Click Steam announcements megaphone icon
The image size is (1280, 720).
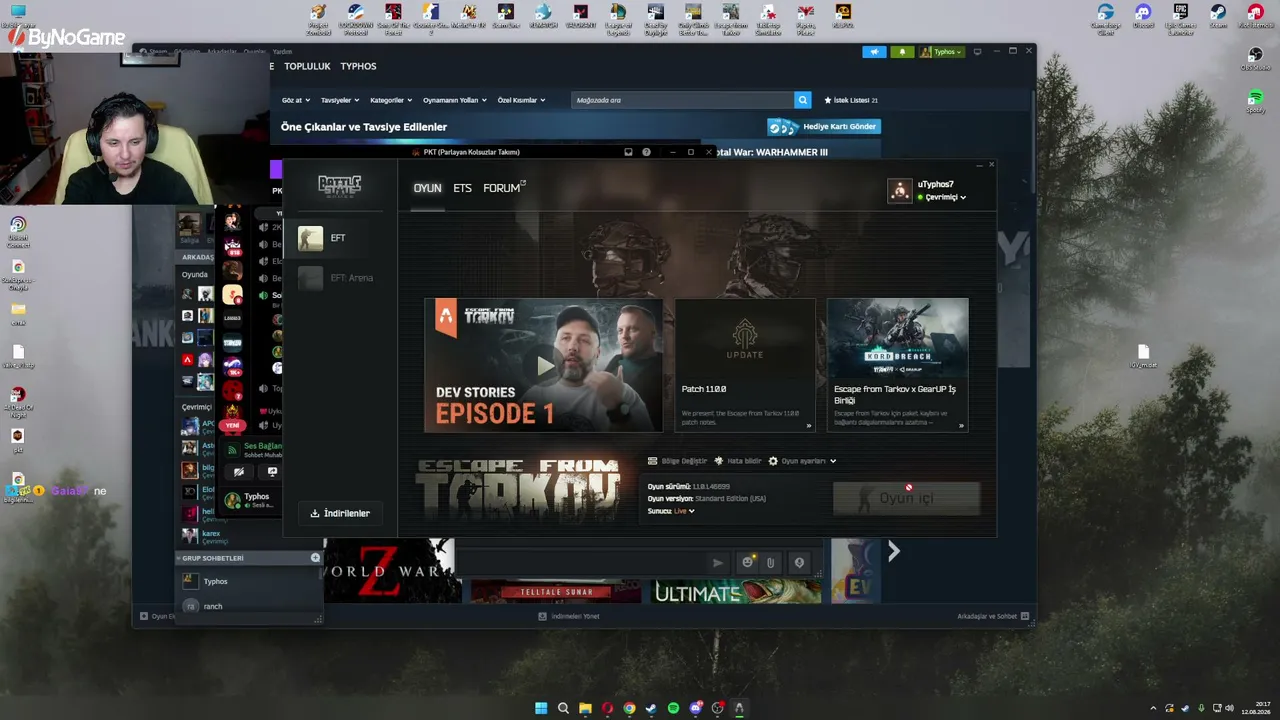click(874, 52)
